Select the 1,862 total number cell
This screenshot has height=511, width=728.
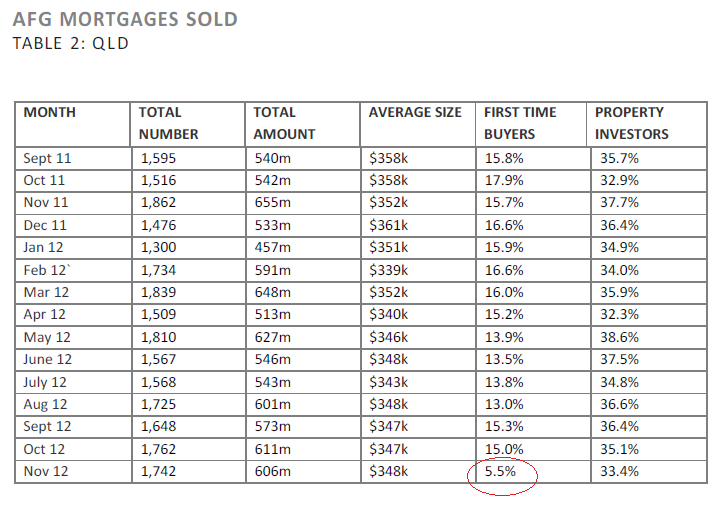(x=159, y=202)
